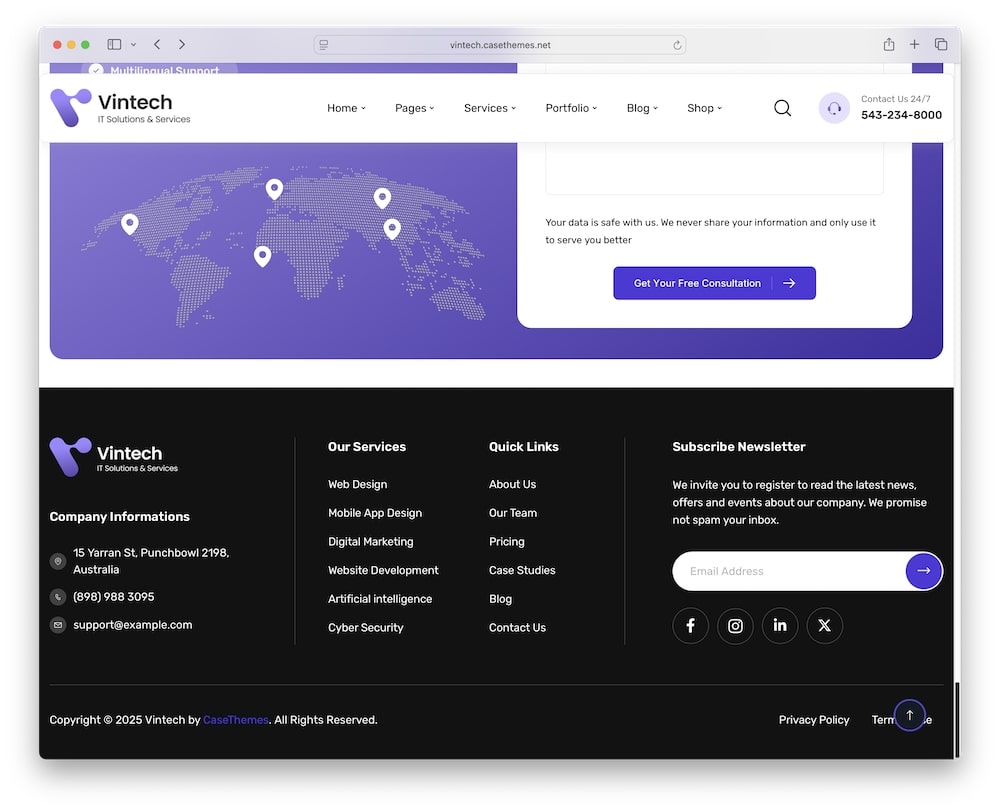Click the map pin over Africa
Image resolution: width=1000 pixels, height=811 pixels.
pos(262,256)
